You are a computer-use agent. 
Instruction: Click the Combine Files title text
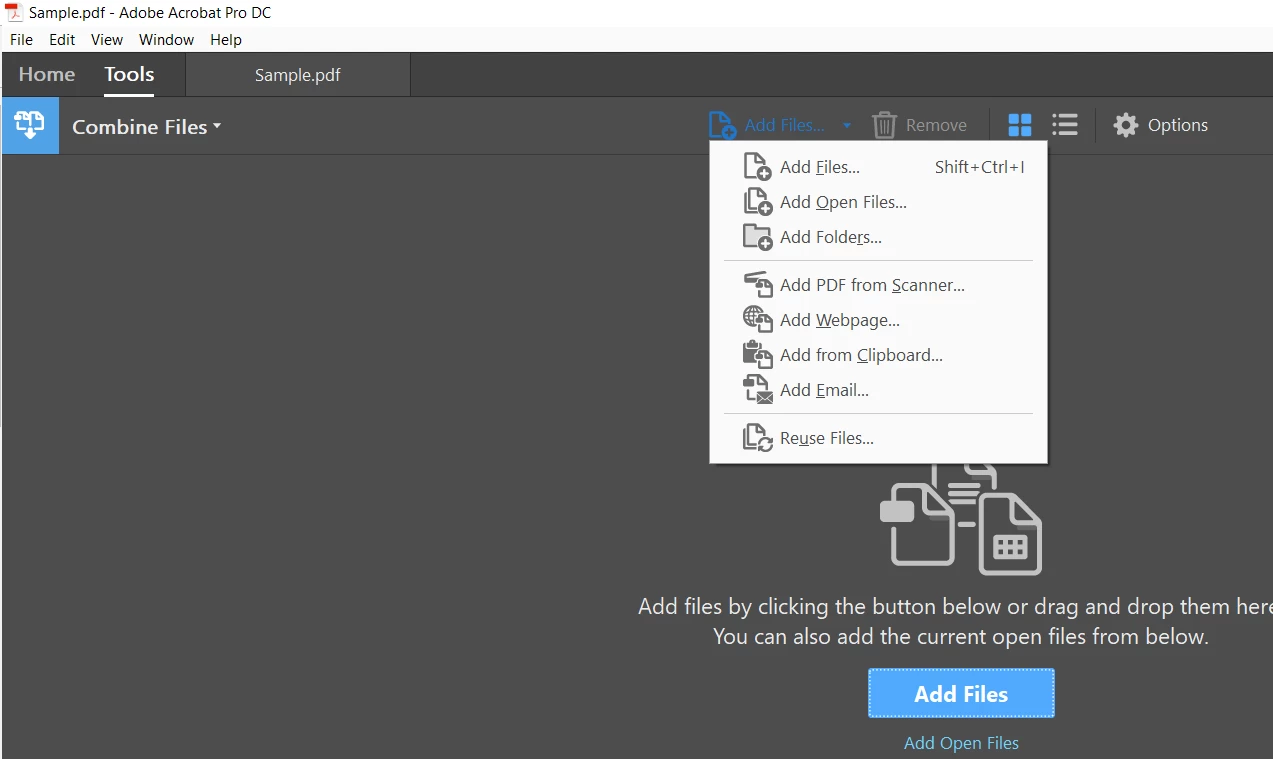pyautogui.click(x=140, y=127)
